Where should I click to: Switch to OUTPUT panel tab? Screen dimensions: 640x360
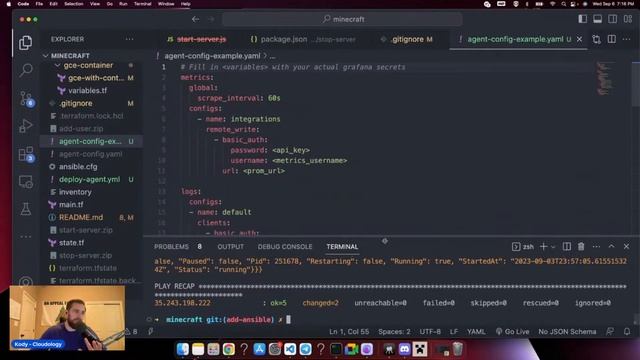coord(231,247)
